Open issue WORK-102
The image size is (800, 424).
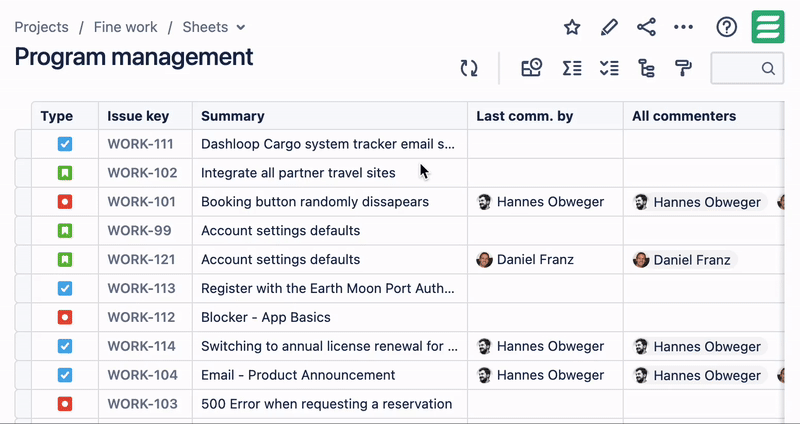coord(142,173)
